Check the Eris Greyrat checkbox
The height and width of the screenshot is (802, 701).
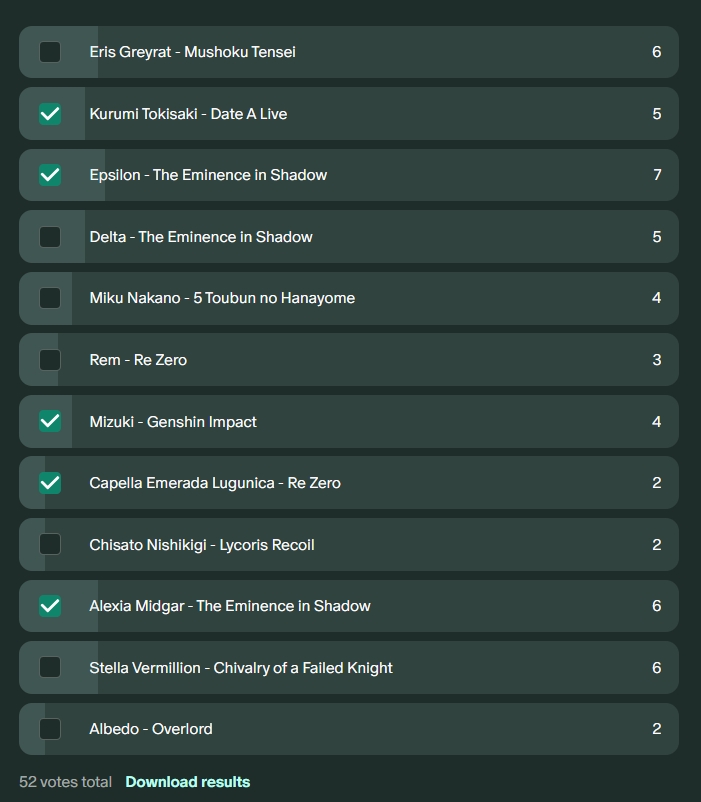(50, 52)
